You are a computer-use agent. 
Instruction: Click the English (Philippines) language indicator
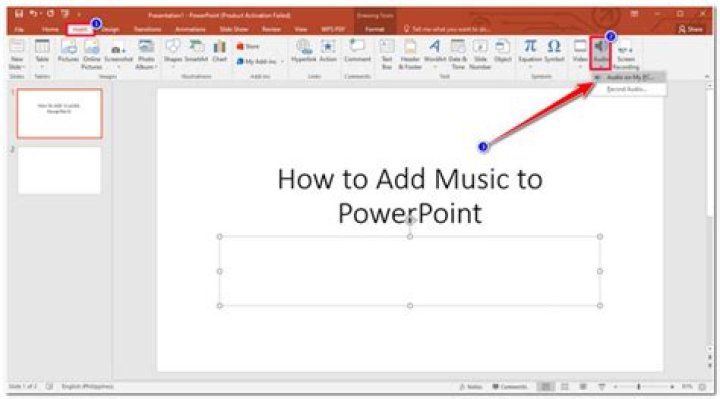88,387
